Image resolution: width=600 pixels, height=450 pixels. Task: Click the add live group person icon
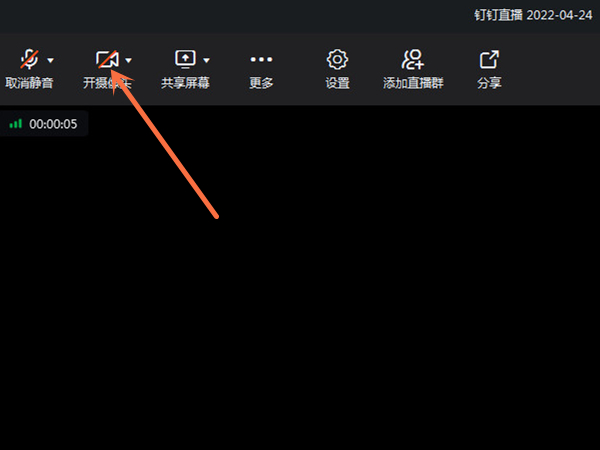click(413, 59)
